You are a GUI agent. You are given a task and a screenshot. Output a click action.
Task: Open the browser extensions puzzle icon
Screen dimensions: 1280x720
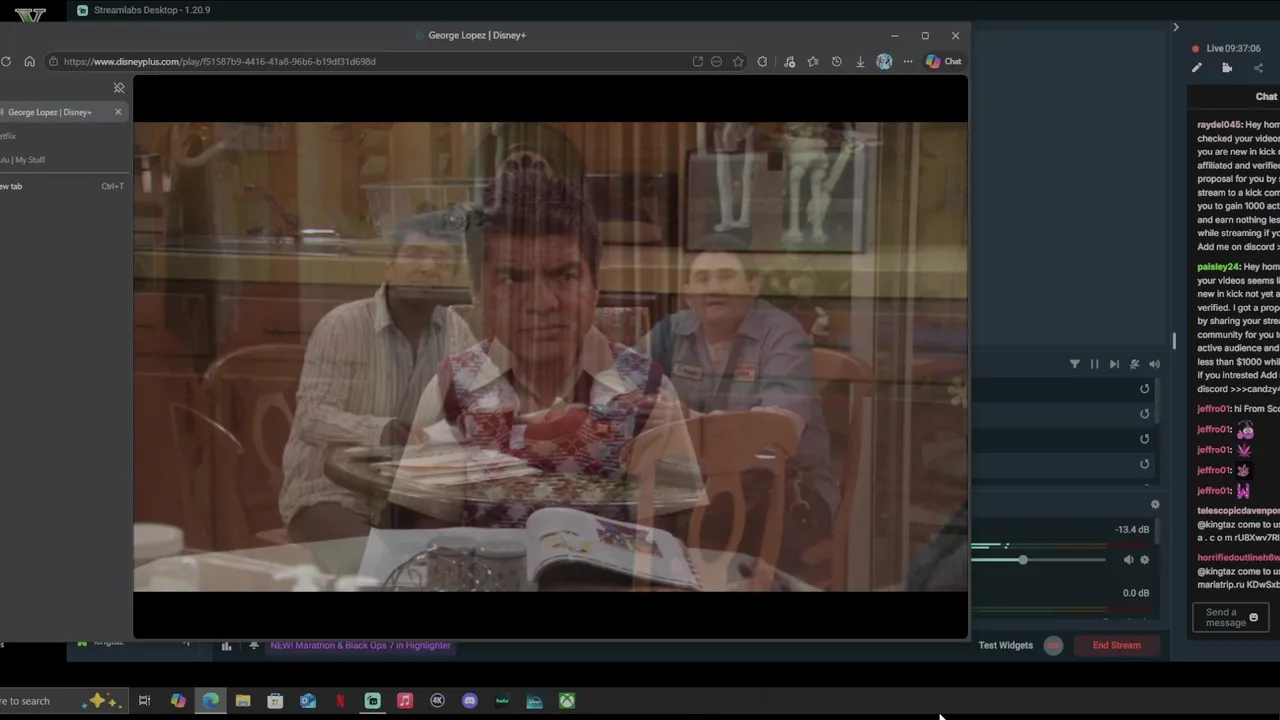click(763, 62)
